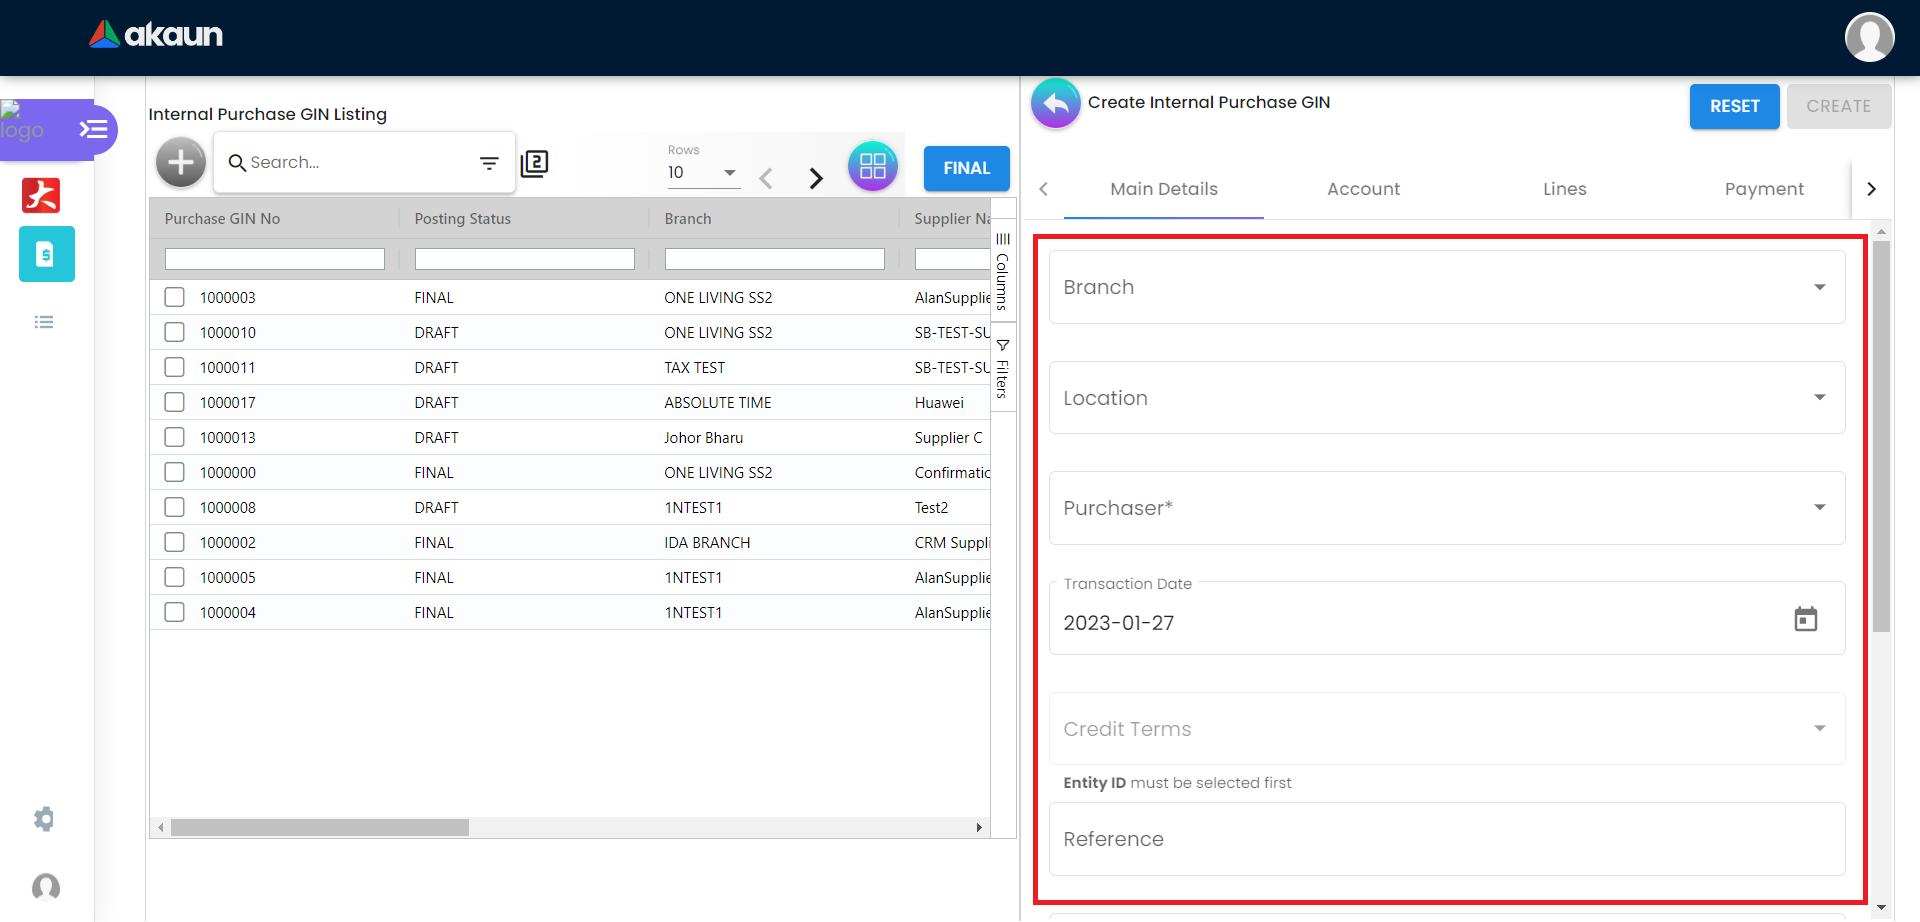Click the back arrow beside Create Internal Purchase GIN
This screenshot has width=1920, height=922.
[x=1056, y=104]
